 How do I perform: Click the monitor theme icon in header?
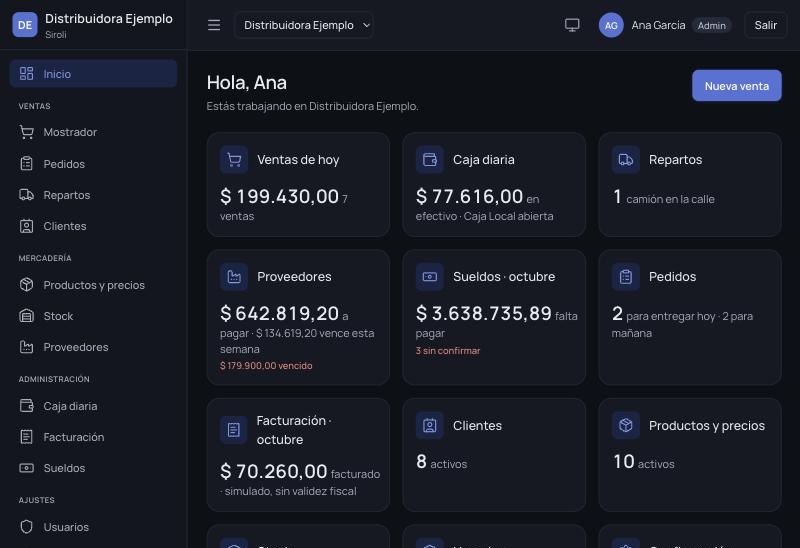(x=572, y=25)
